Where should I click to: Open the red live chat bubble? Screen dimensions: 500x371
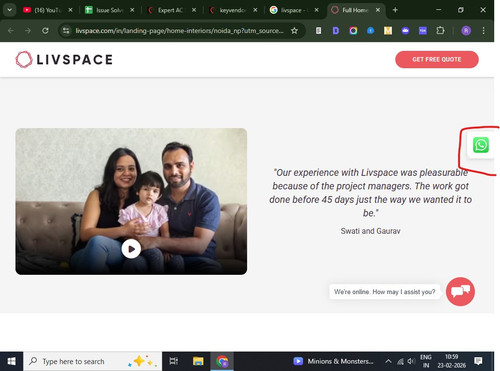(460, 291)
